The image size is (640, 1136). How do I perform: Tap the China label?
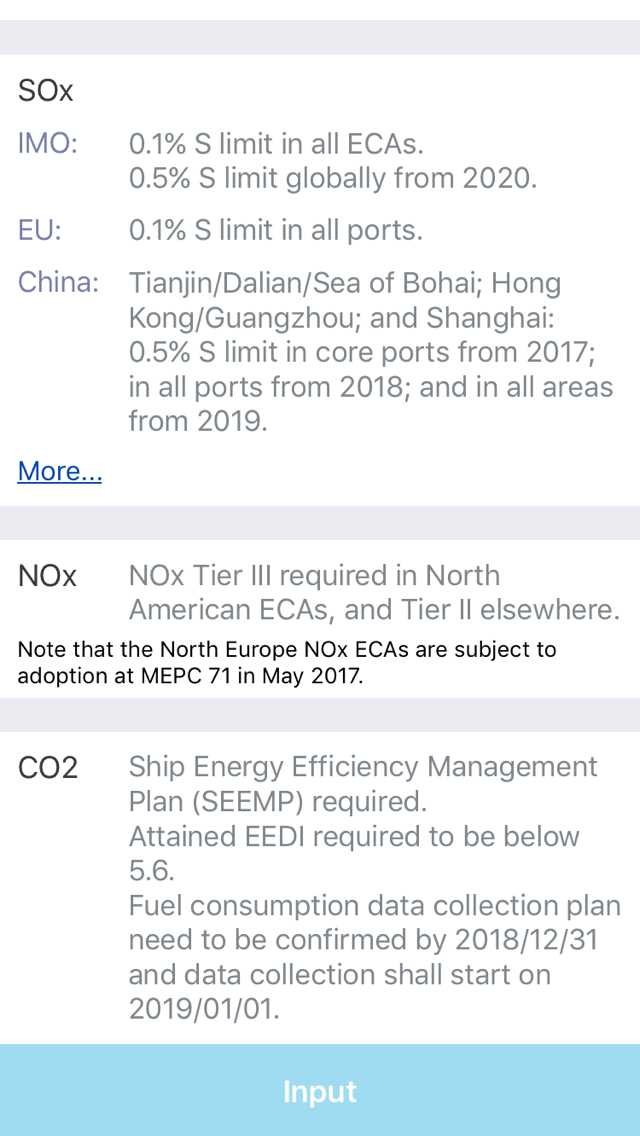pos(58,282)
